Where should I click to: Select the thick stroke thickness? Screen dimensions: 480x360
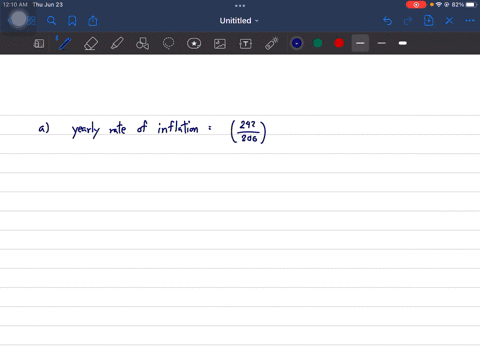tap(403, 43)
